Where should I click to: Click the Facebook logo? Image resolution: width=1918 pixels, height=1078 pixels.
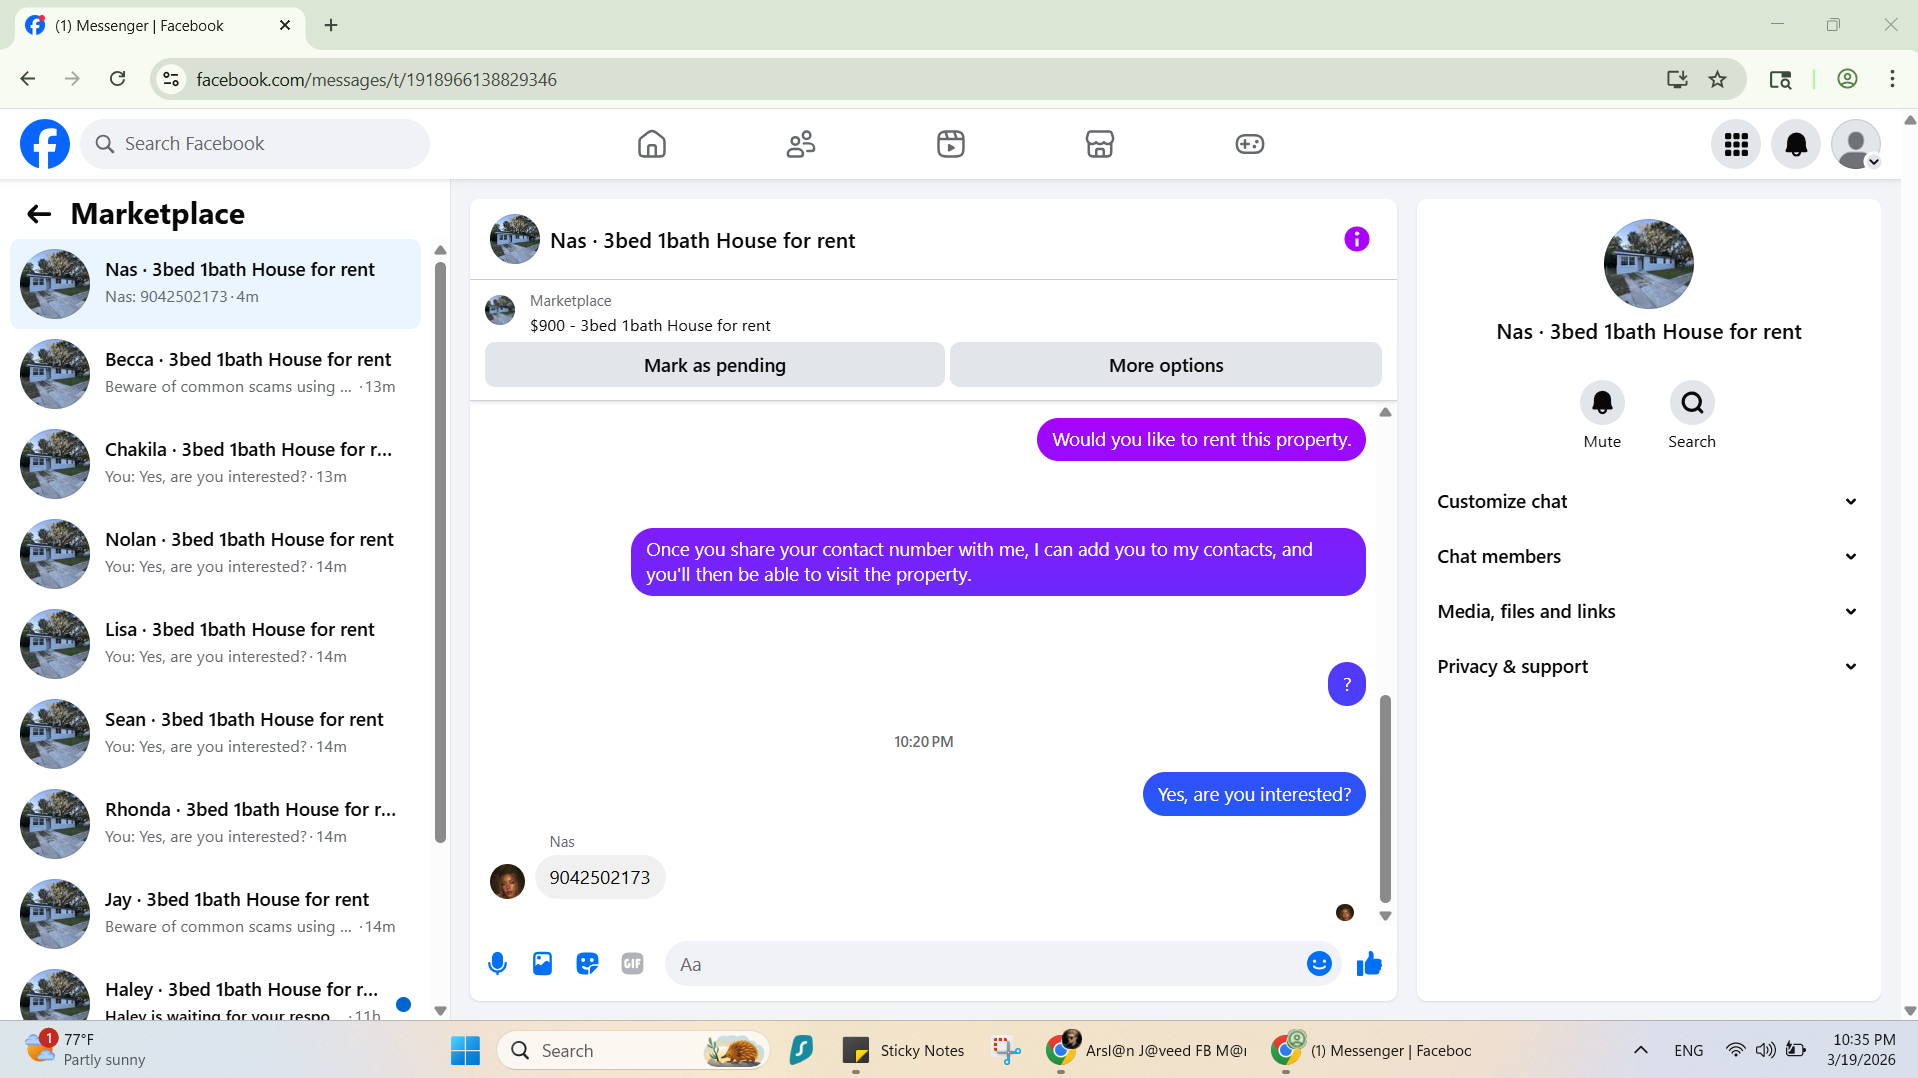pyautogui.click(x=45, y=144)
